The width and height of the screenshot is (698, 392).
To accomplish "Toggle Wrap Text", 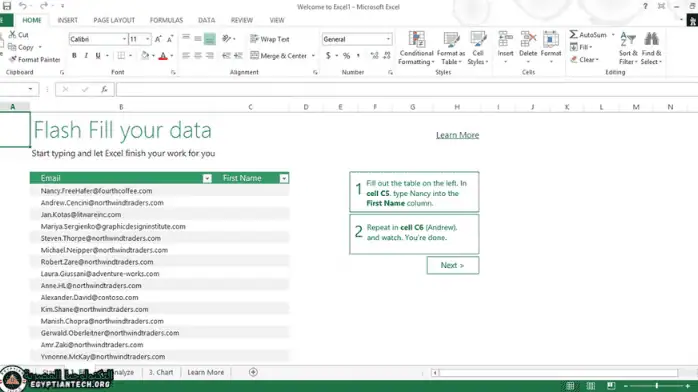I will point(270,39).
